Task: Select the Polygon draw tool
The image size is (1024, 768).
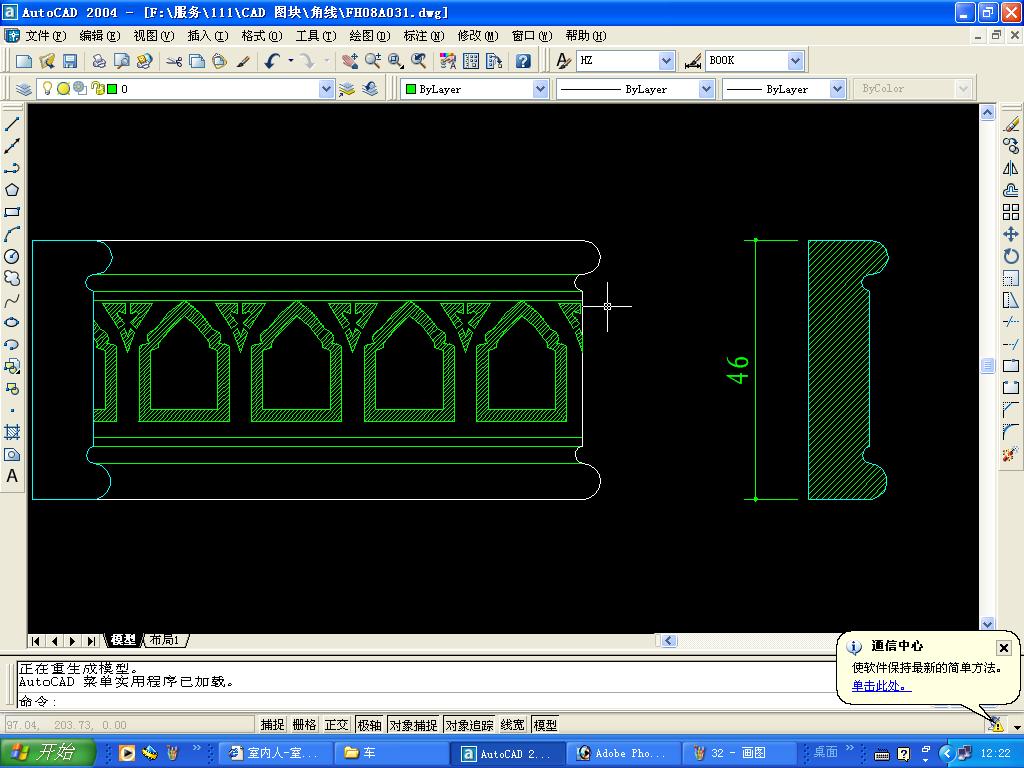Action: pyautogui.click(x=12, y=190)
